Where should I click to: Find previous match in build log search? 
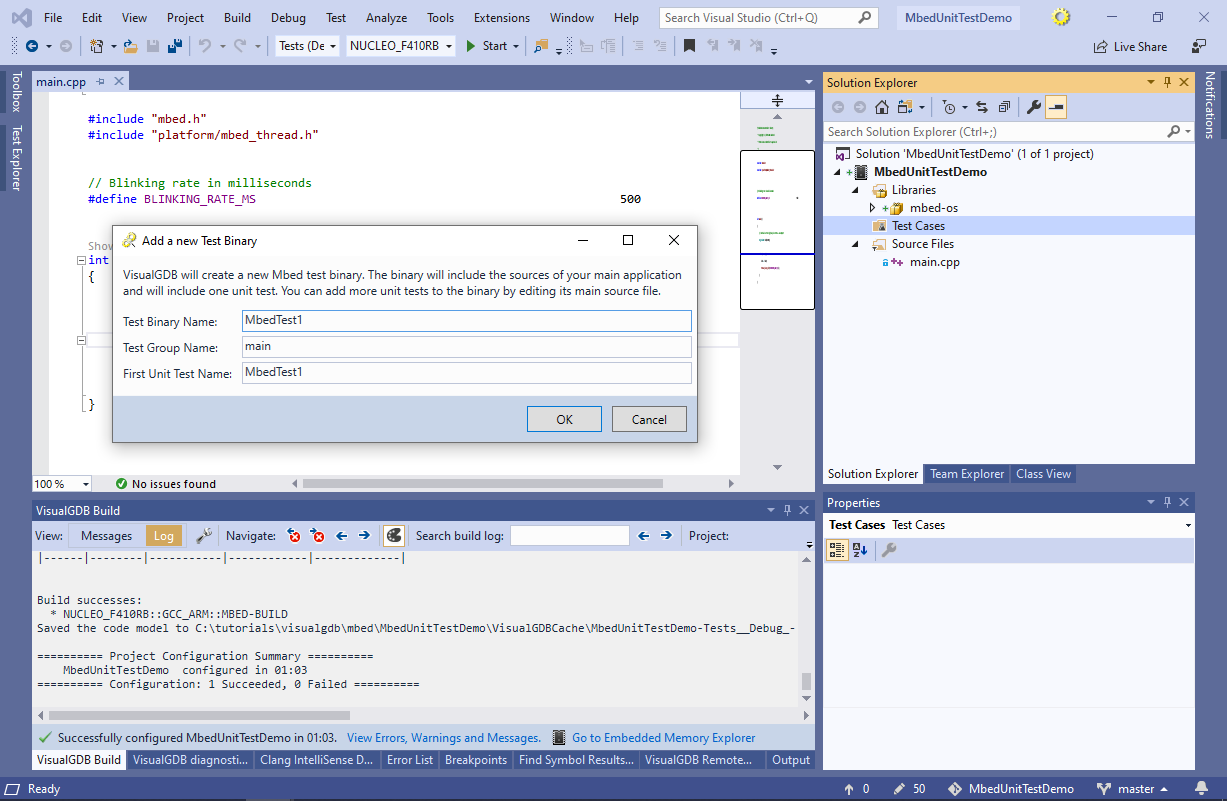(x=644, y=536)
